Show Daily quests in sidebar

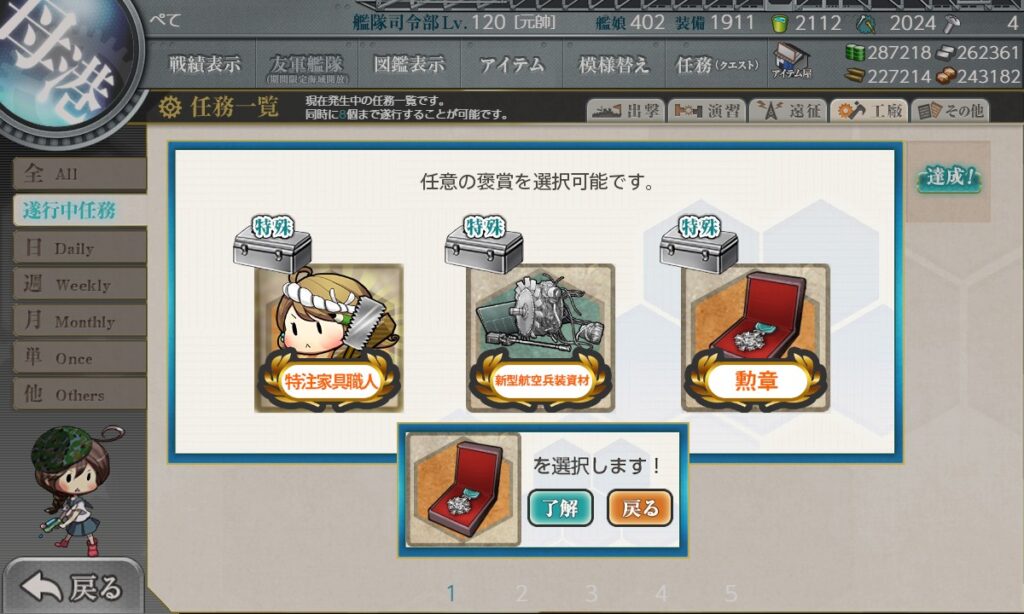(80, 248)
